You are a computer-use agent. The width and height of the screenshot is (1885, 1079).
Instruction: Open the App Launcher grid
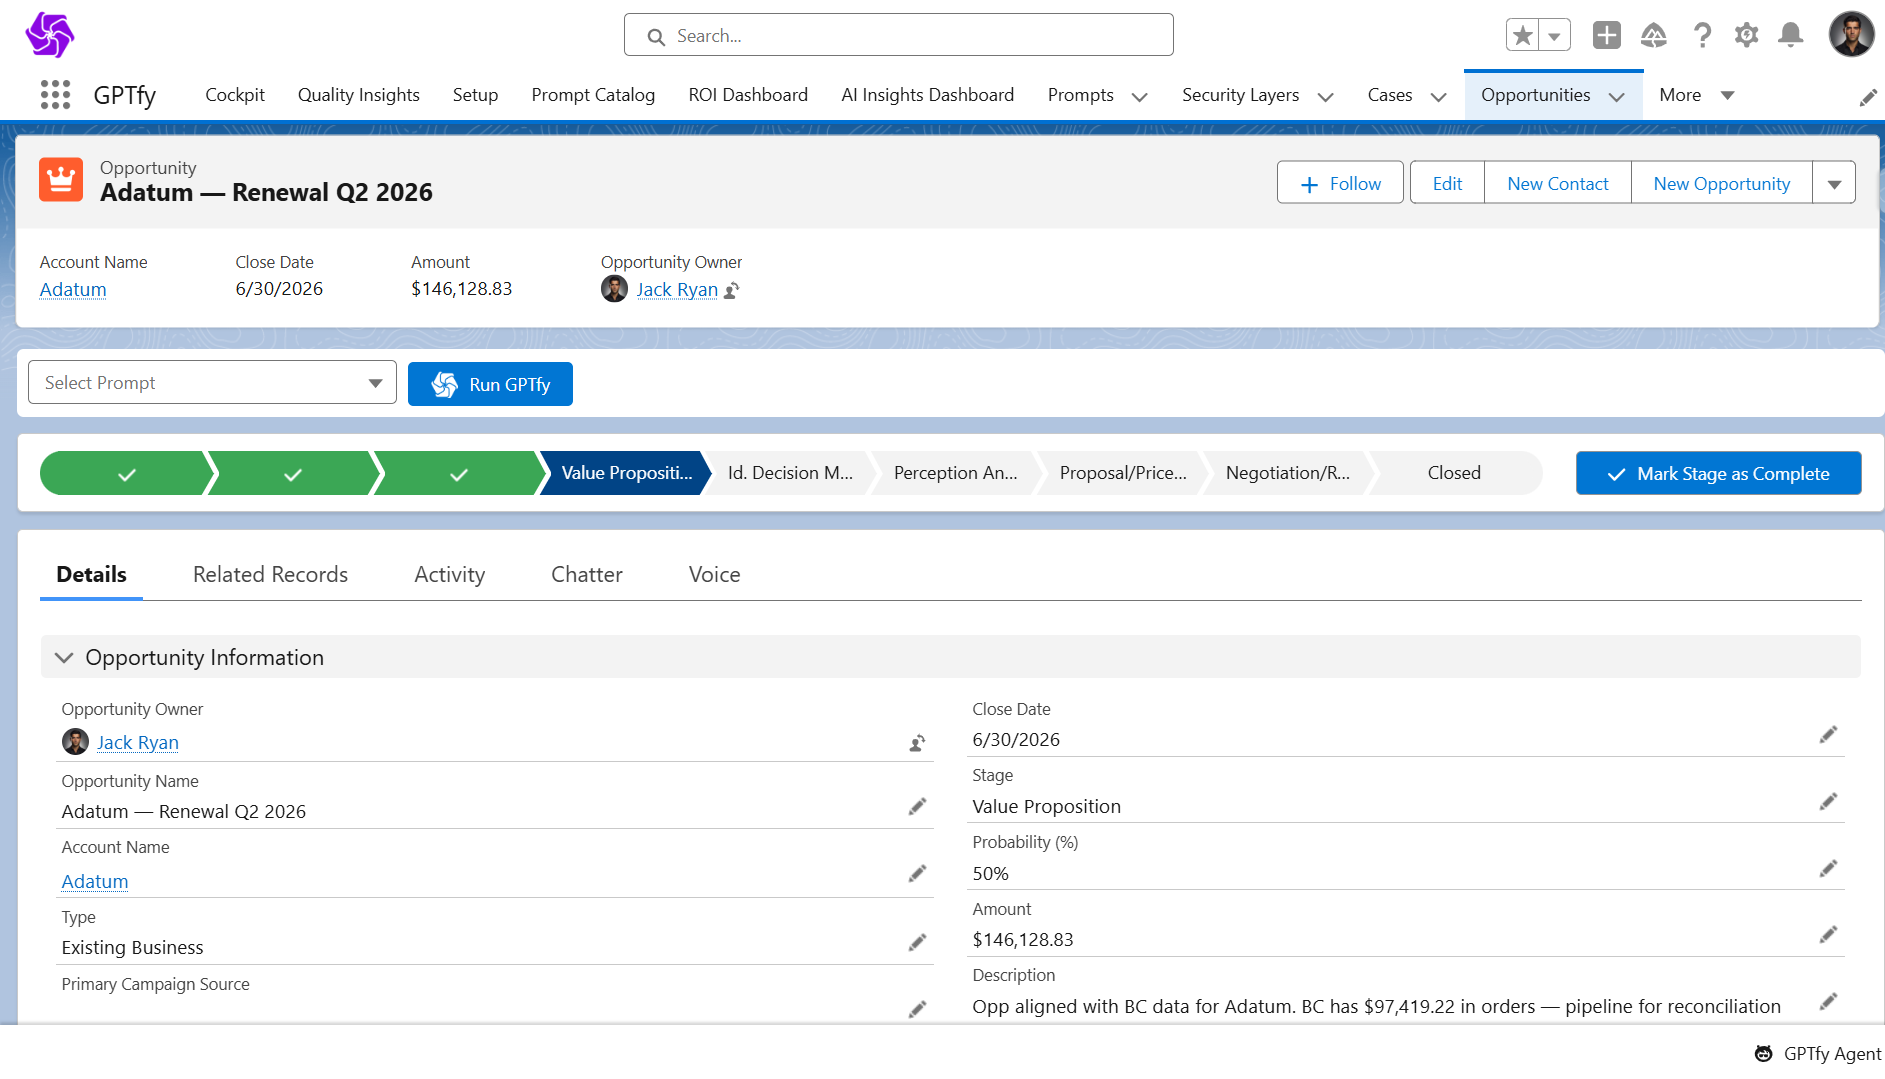tap(55, 95)
